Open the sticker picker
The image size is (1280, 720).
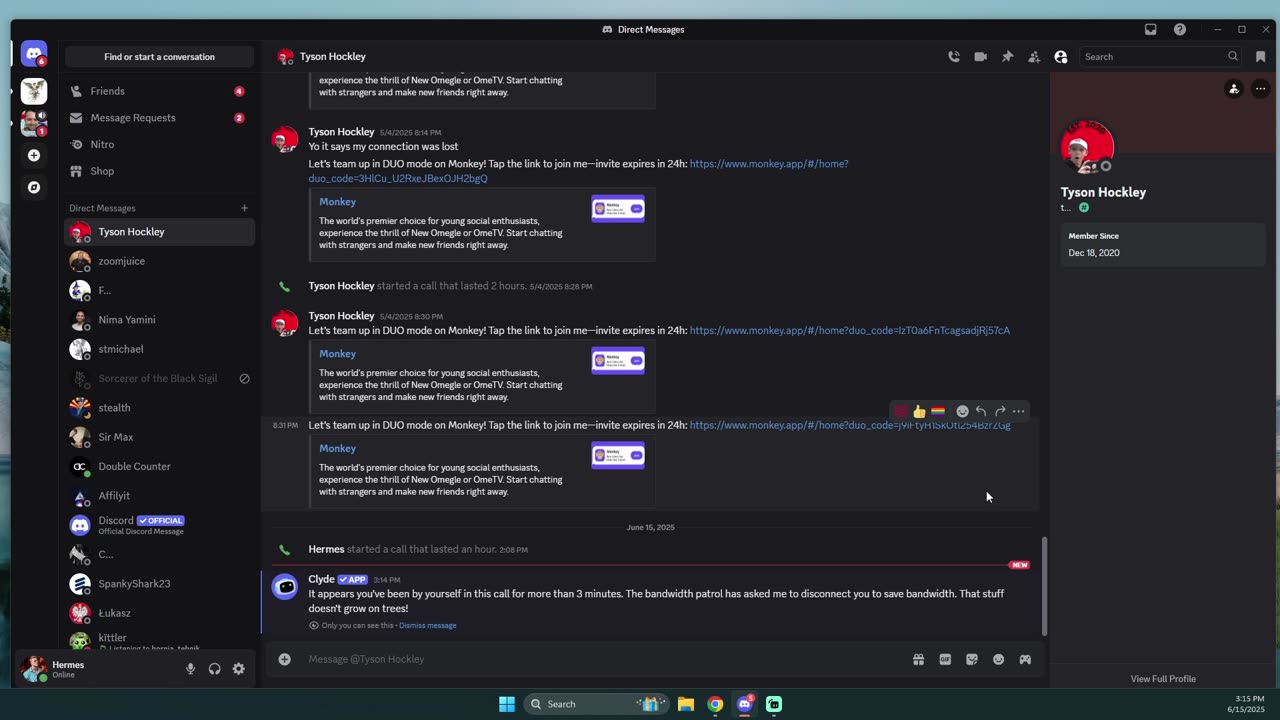972,659
